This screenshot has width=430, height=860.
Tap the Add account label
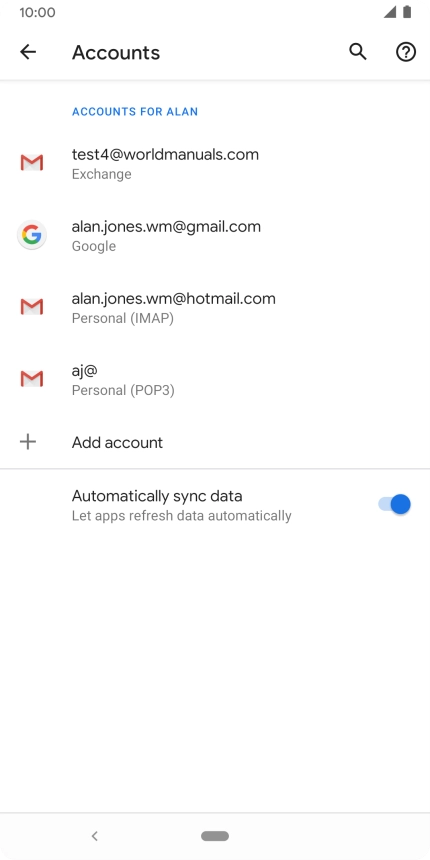tap(117, 442)
